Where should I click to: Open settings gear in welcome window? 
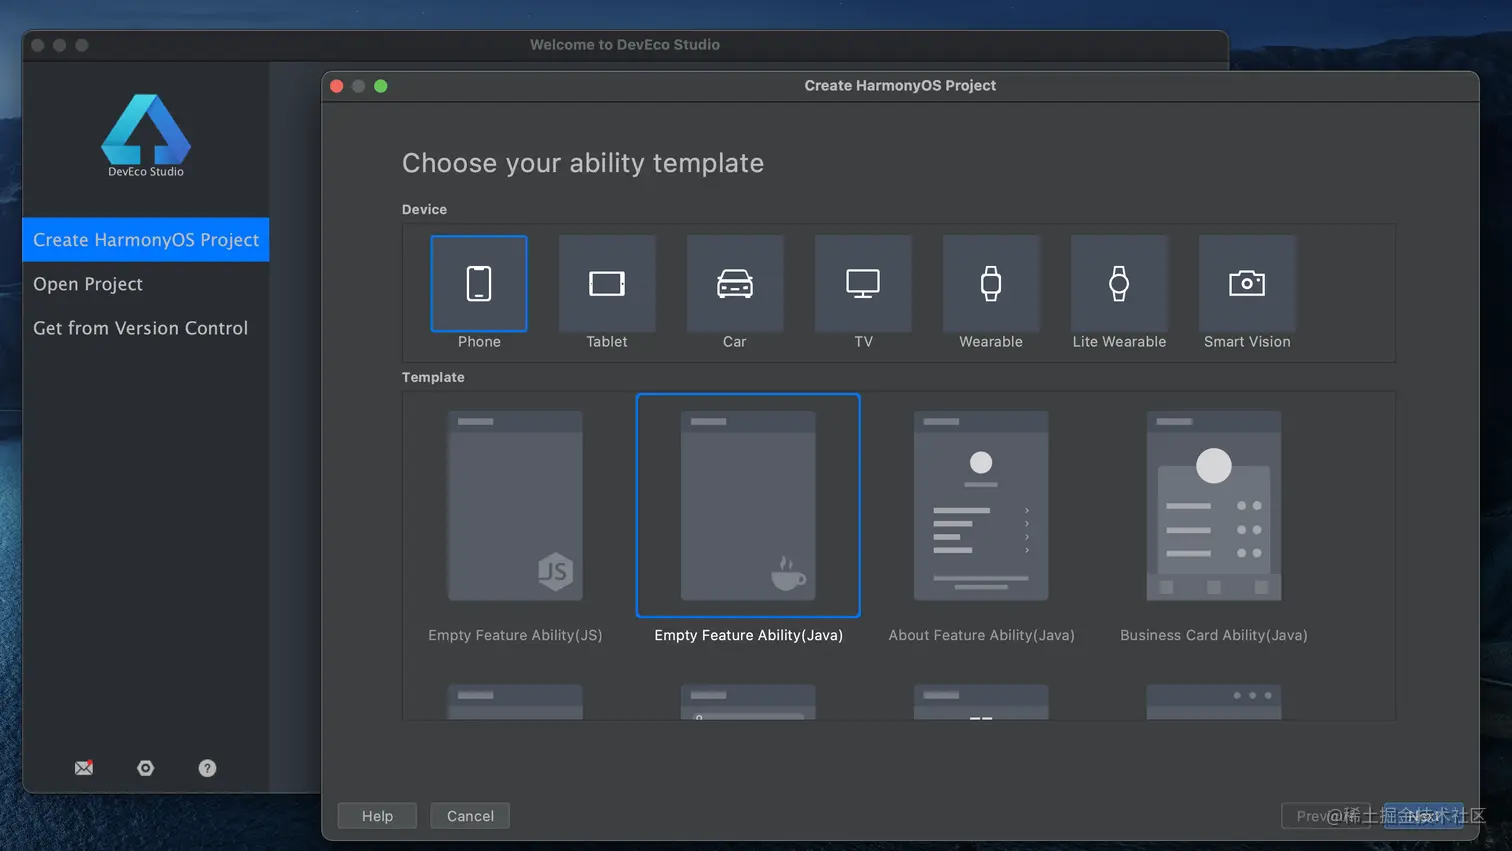click(x=146, y=768)
